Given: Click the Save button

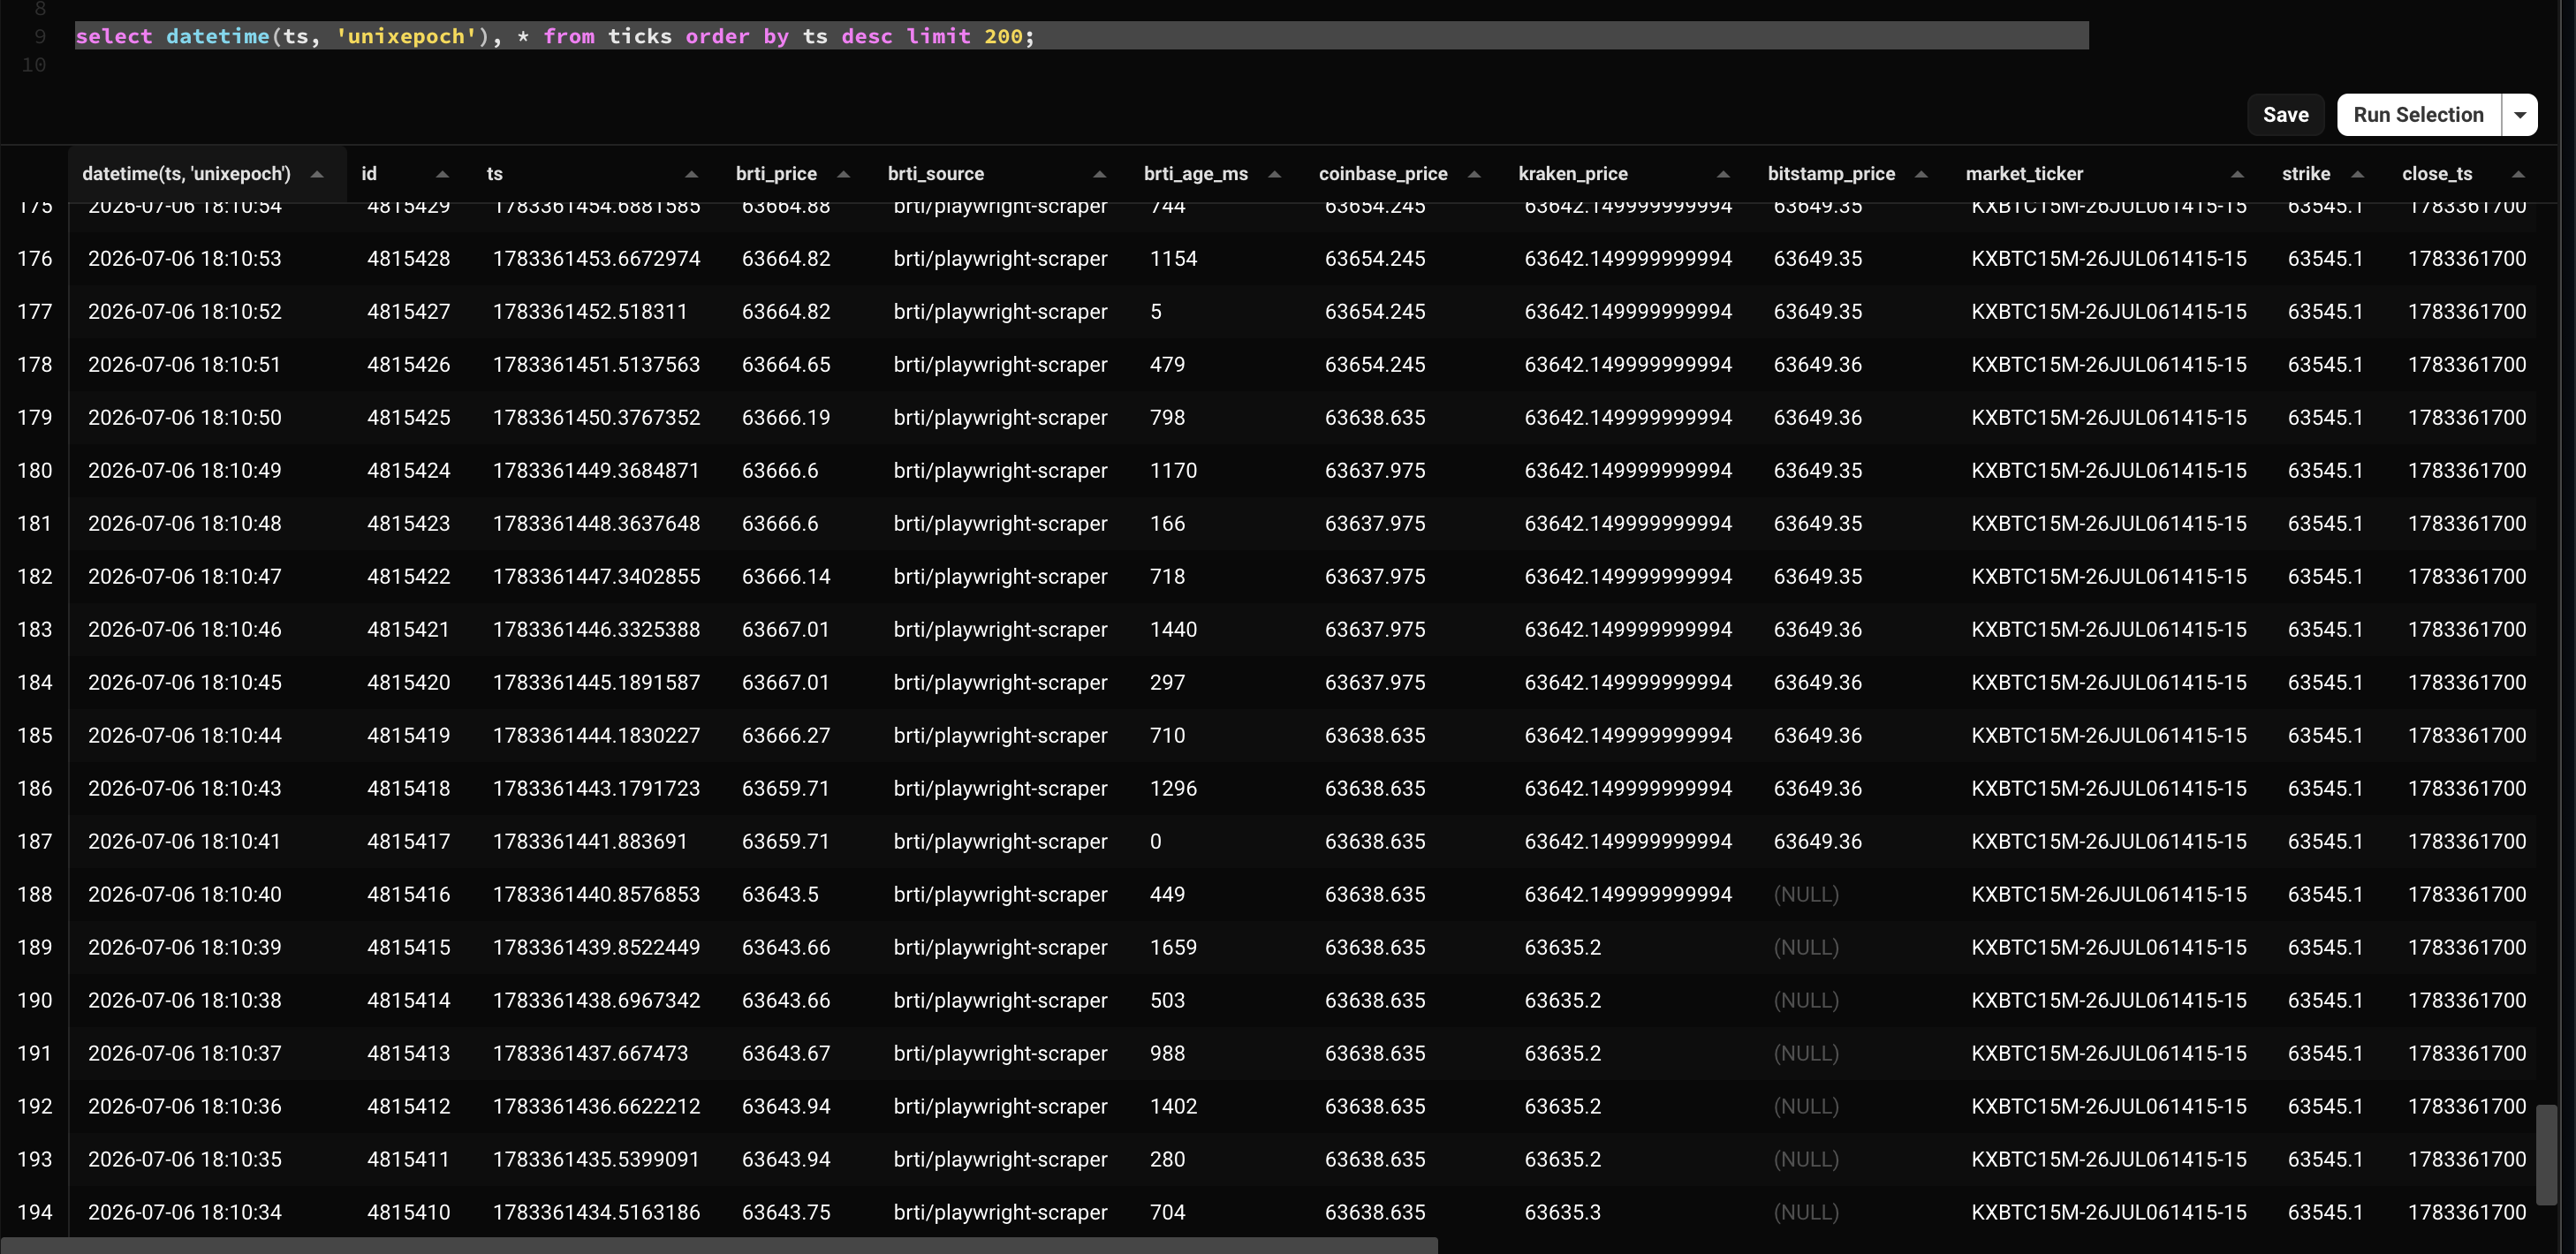Looking at the screenshot, I should click(2286, 115).
